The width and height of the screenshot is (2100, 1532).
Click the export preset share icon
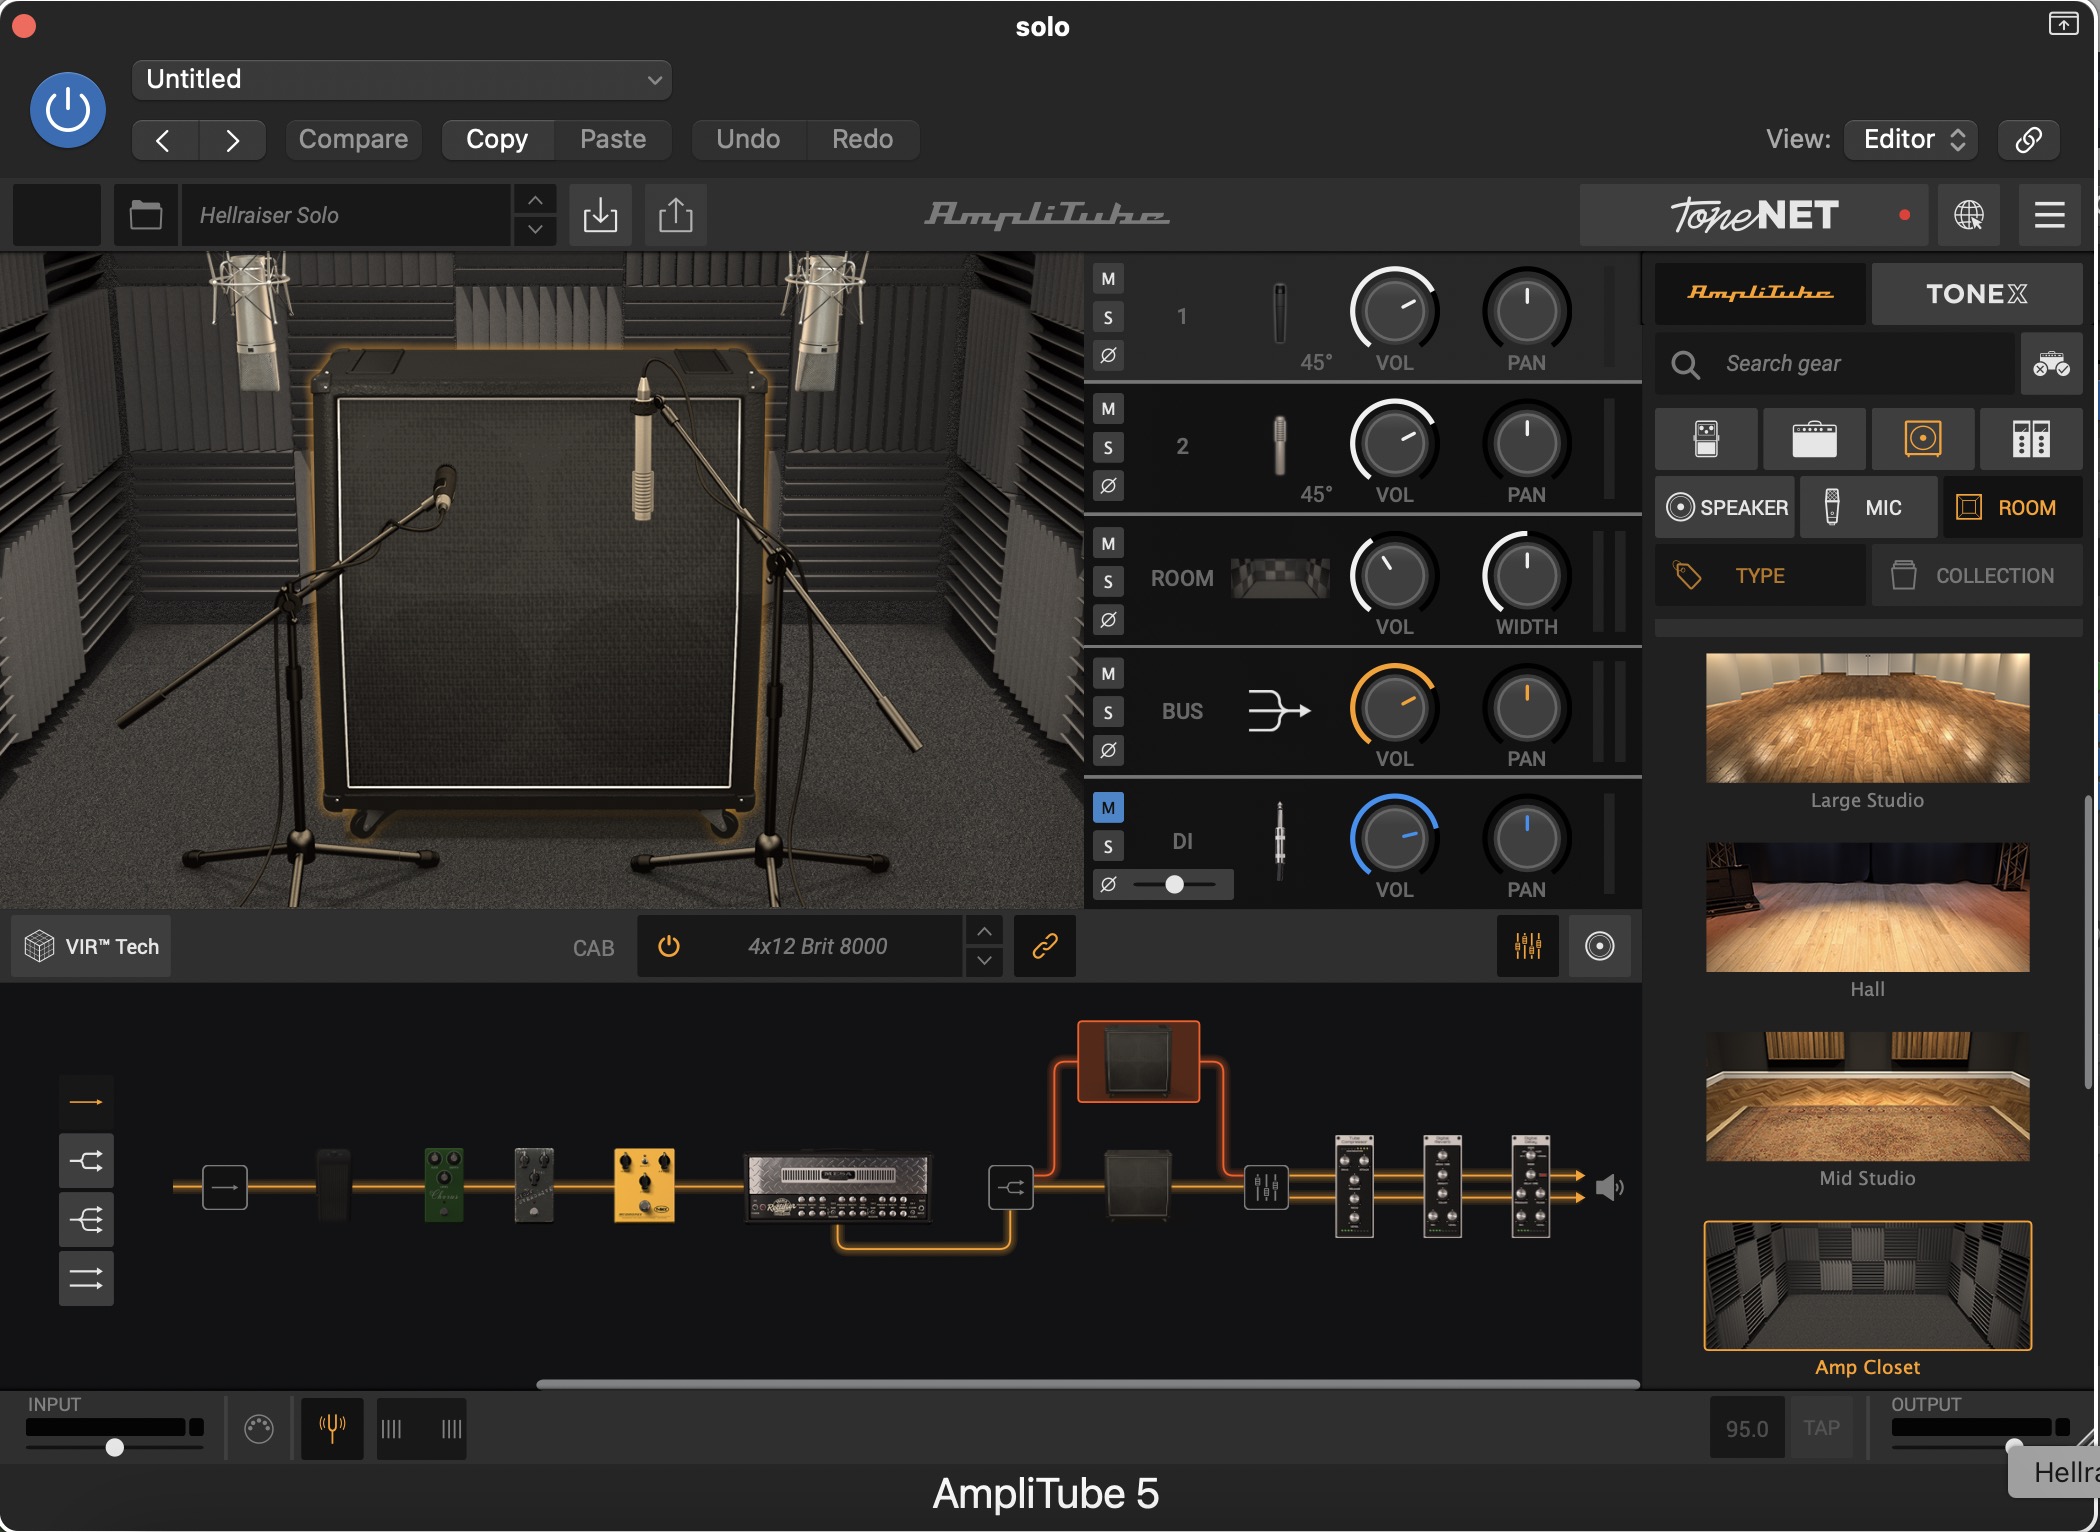point(676,215)
